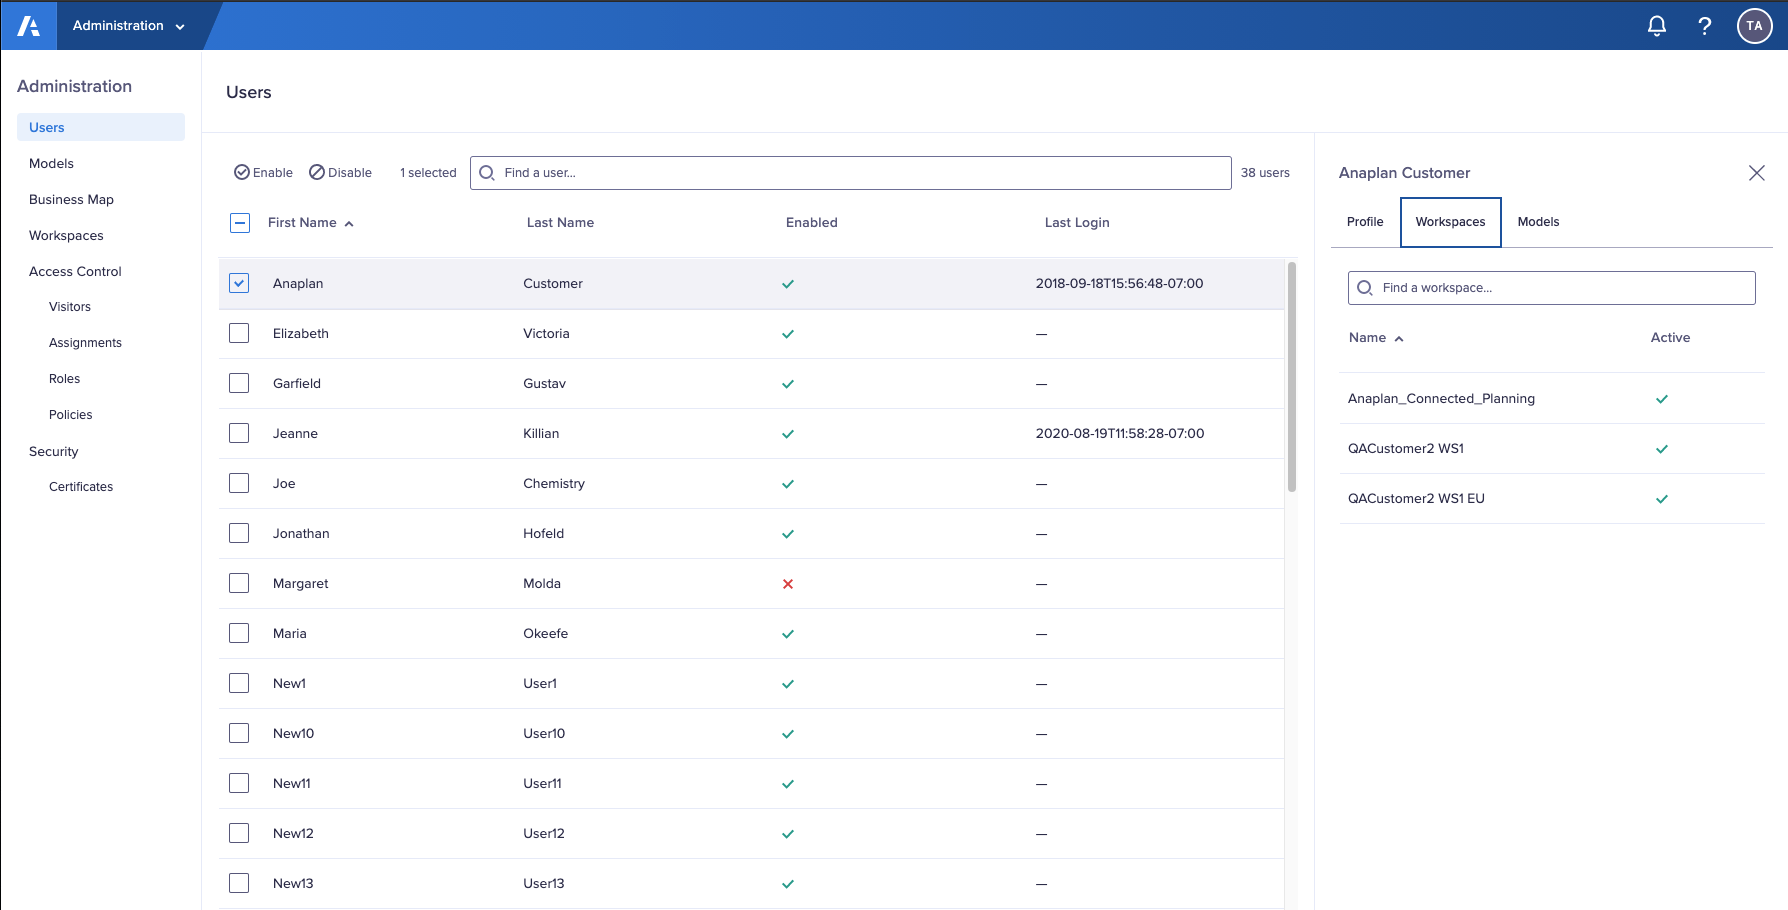Click the active checkmark for Anaplan_Connected_Planning
This screenshot has width=1788, height=910.
[x=1662, y=399]
